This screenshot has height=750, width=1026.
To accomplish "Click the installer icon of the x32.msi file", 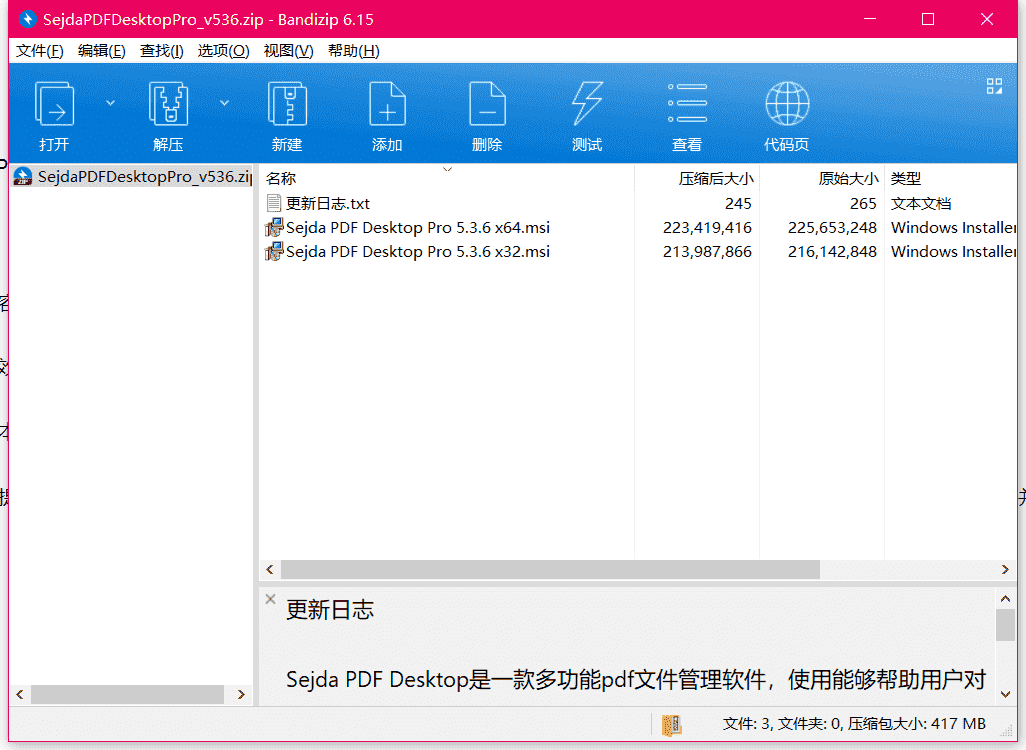I will (274, 252).
